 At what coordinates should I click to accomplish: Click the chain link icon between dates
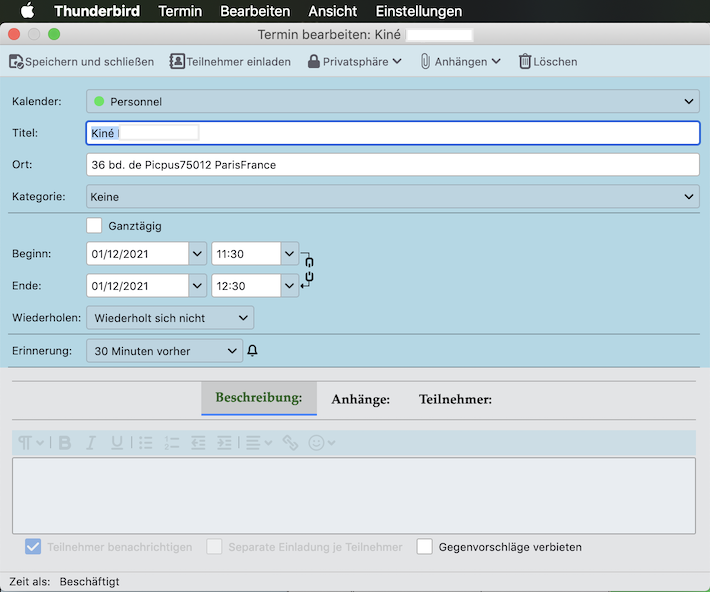pos(309,269)
